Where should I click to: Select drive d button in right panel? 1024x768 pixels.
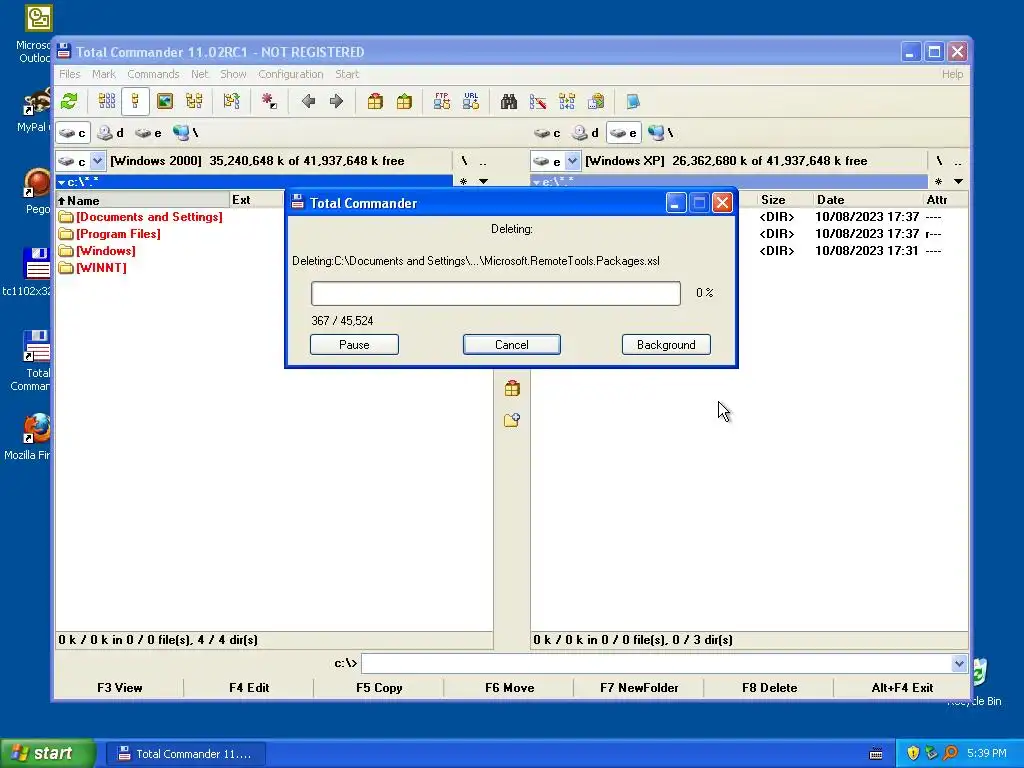coord(585,133)
